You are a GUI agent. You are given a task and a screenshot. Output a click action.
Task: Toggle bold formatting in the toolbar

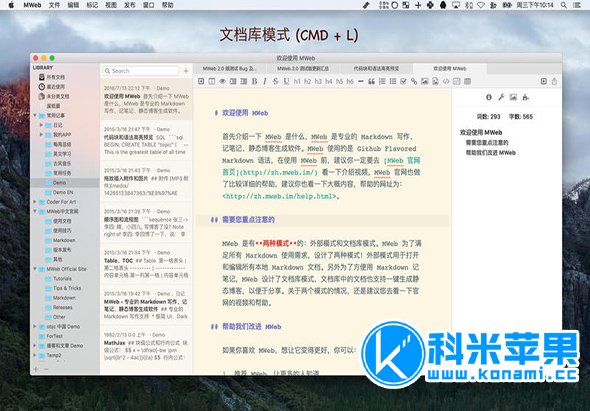point(254,81)
